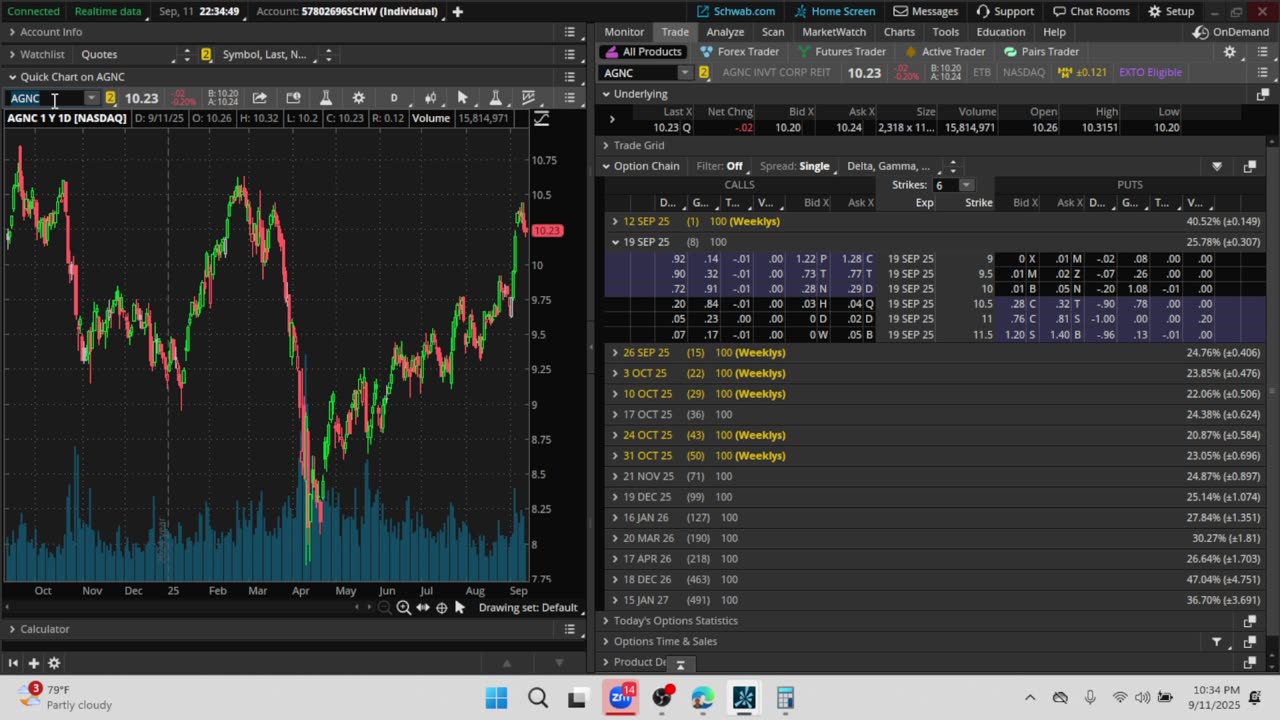The width and height of the screenshot is (1280, 720).
Task: Select the pointer drawing tool in chart toolbar
Action: pyautogui.click(x=462, y=98)
